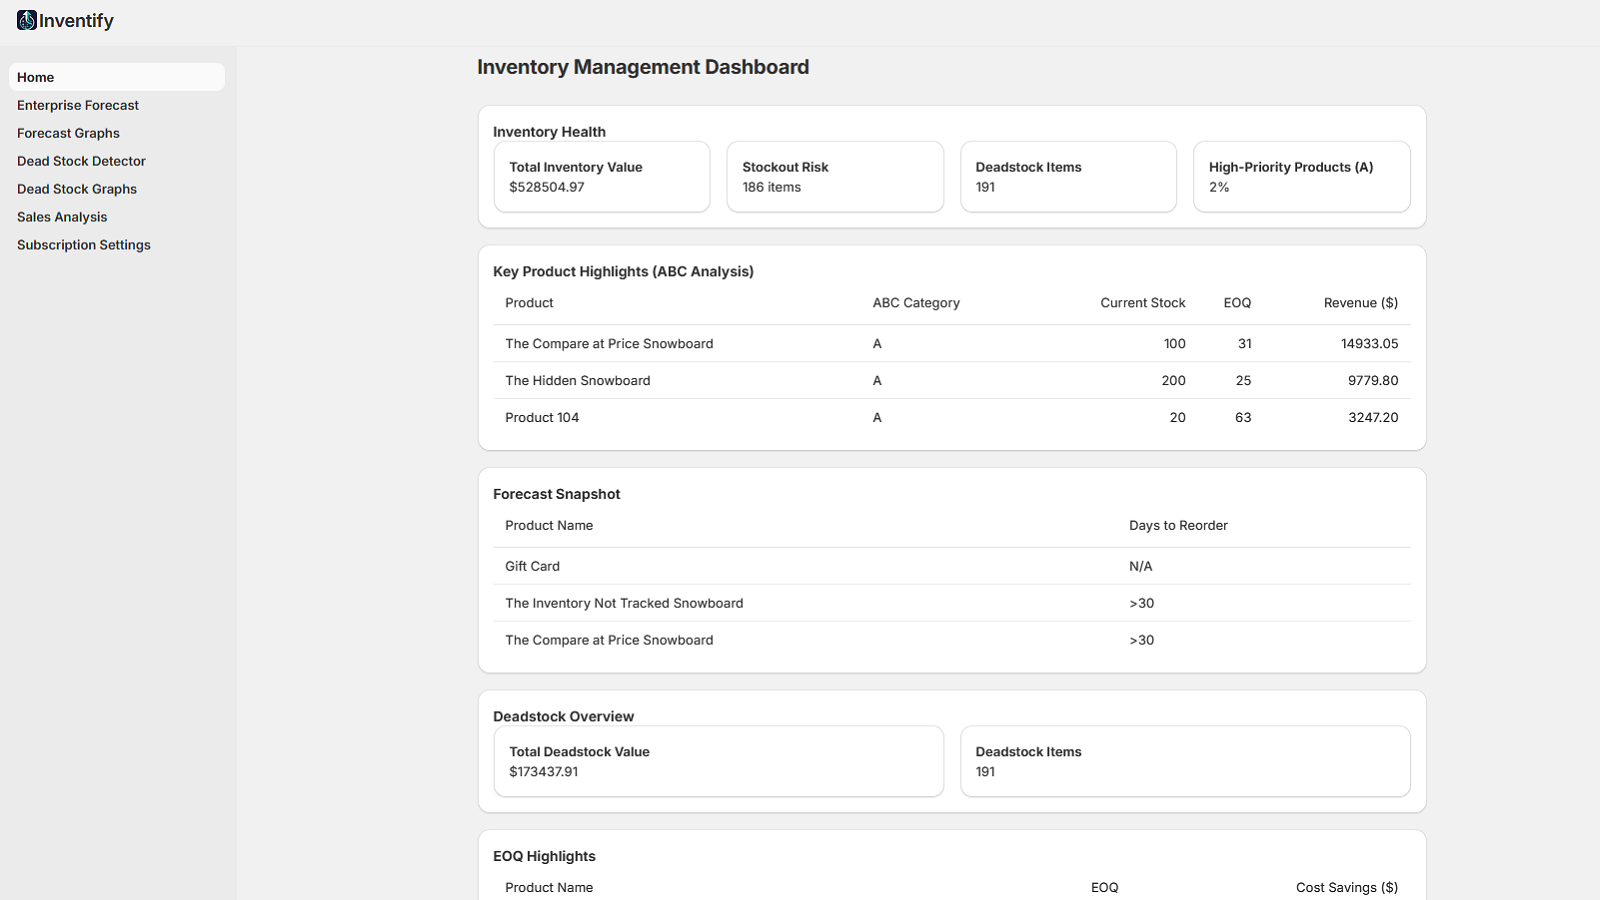Click the Inventify logo icon
Image resolution: width=1600 pixels, height=900 pixels.
click(27, 20)
